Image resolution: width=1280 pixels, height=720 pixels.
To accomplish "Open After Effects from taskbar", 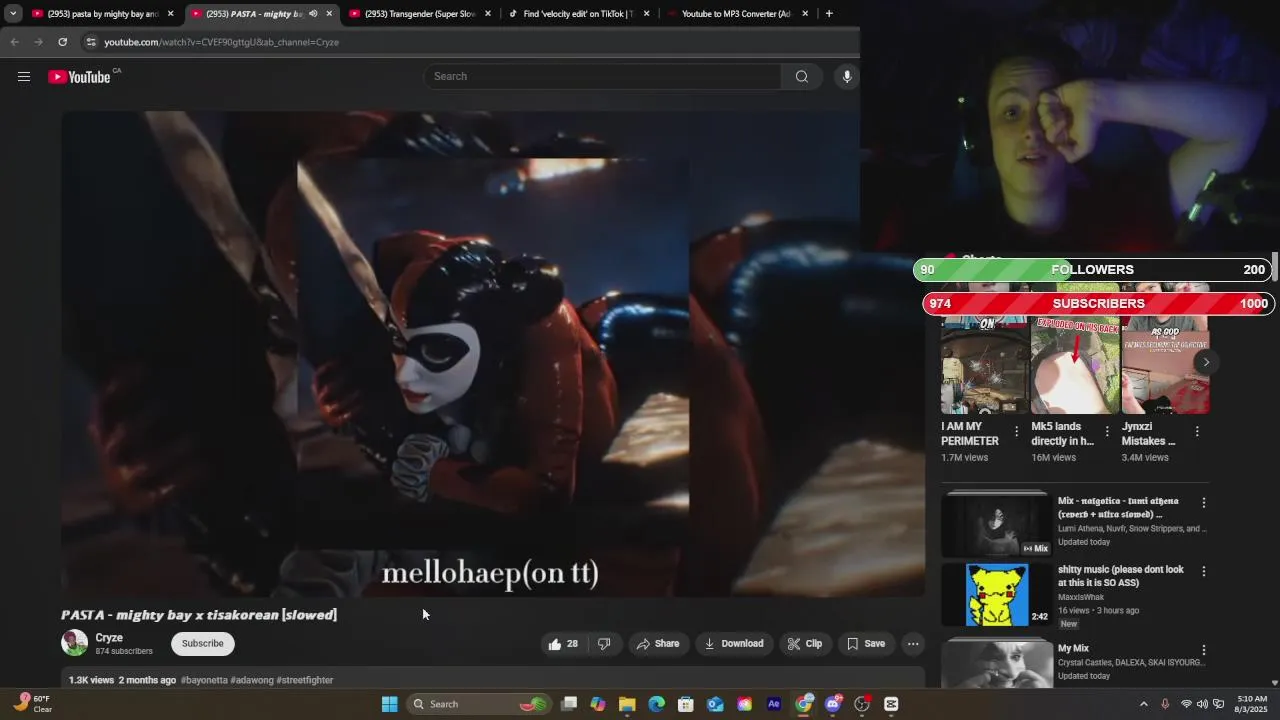I will [x=774, y=704].
